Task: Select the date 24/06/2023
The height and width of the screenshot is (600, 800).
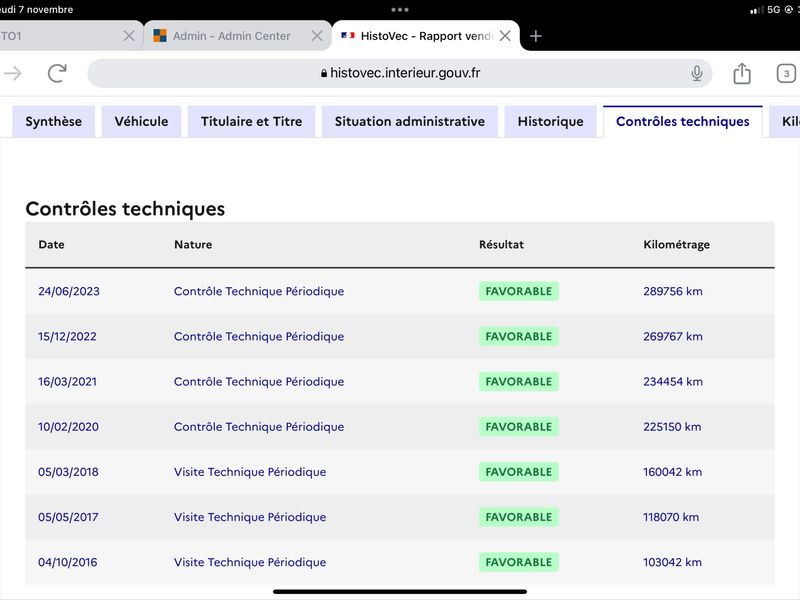Action: [x=69, y=291]
